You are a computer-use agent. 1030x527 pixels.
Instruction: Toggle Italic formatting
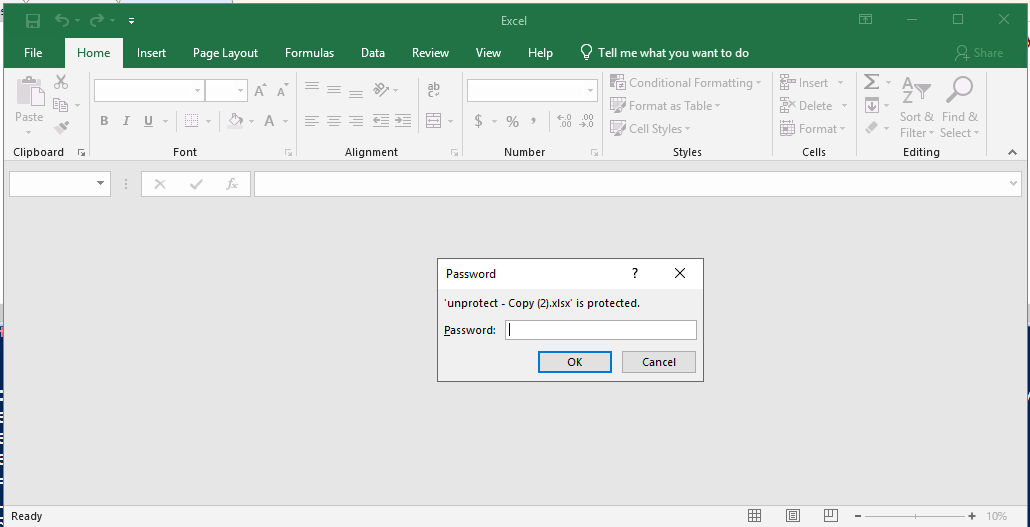click(126, 121)
